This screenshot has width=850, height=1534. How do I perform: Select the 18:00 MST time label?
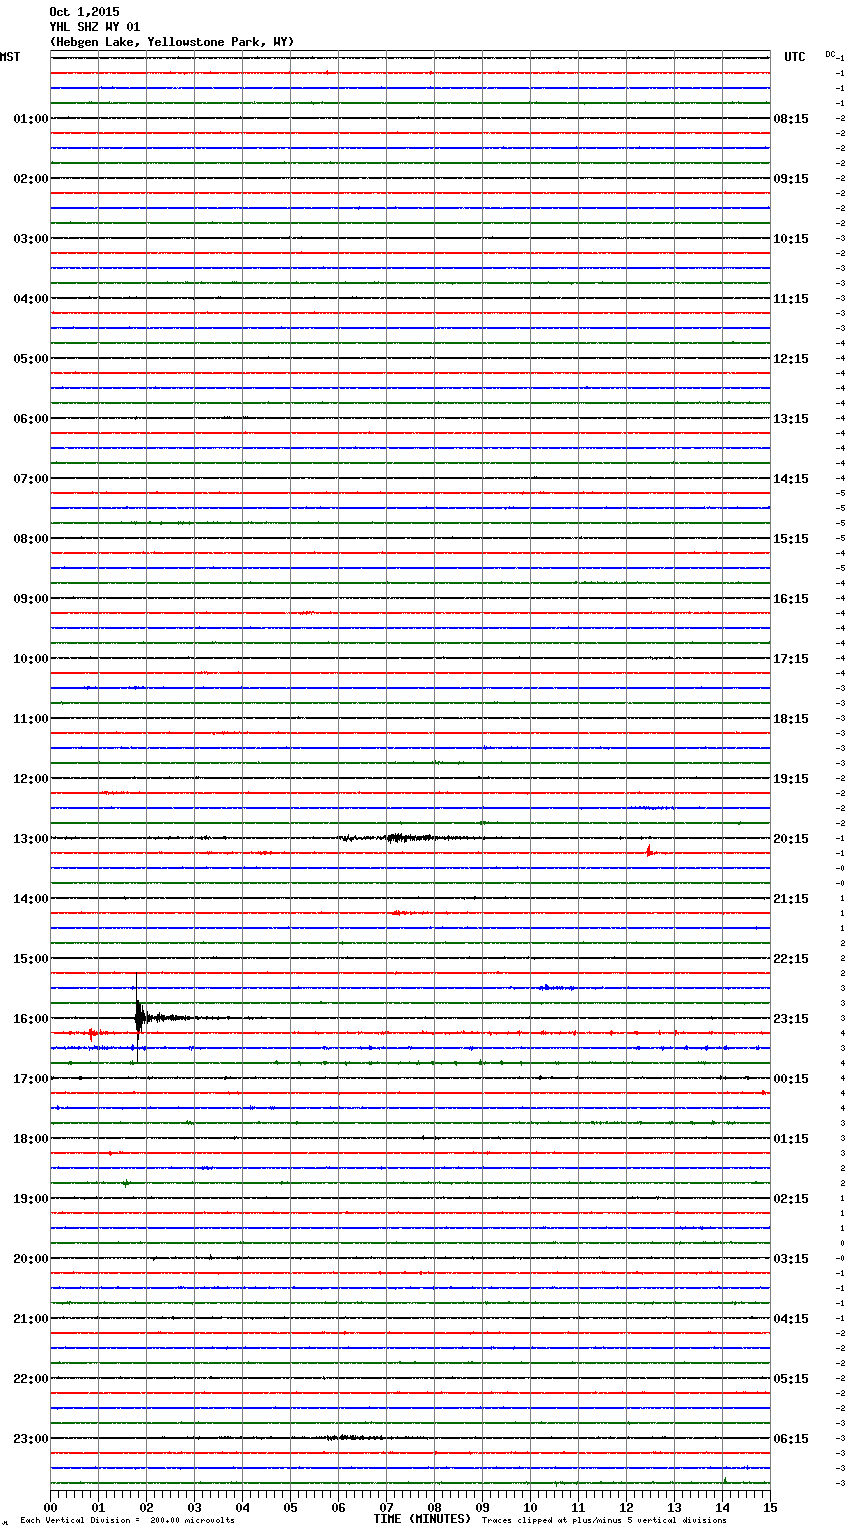coord(31,1139)
